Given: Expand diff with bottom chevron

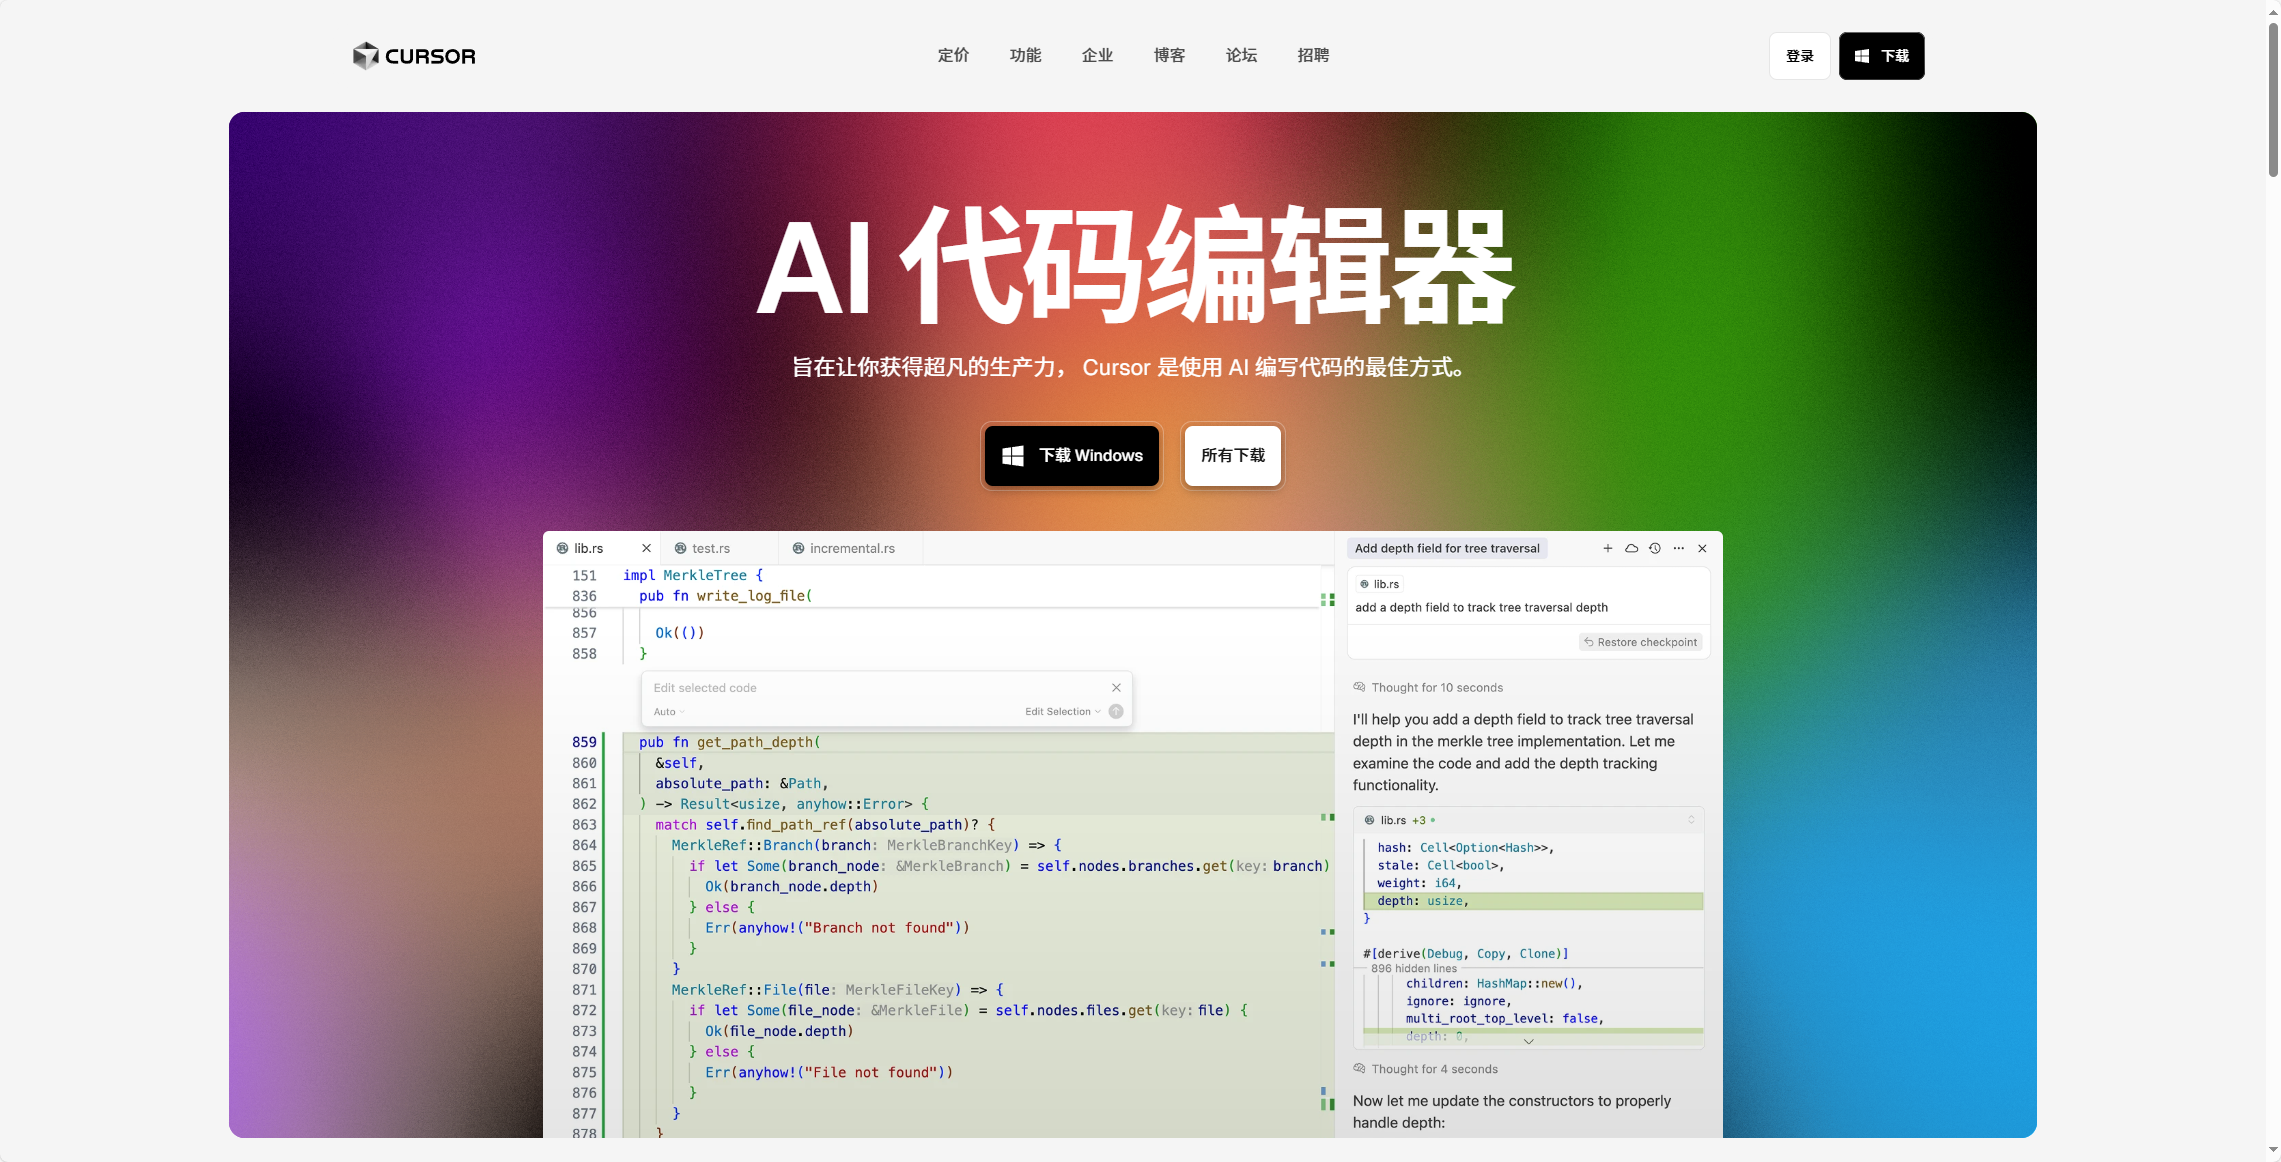Looking at the screenshot, I should click(1528, 1041).
